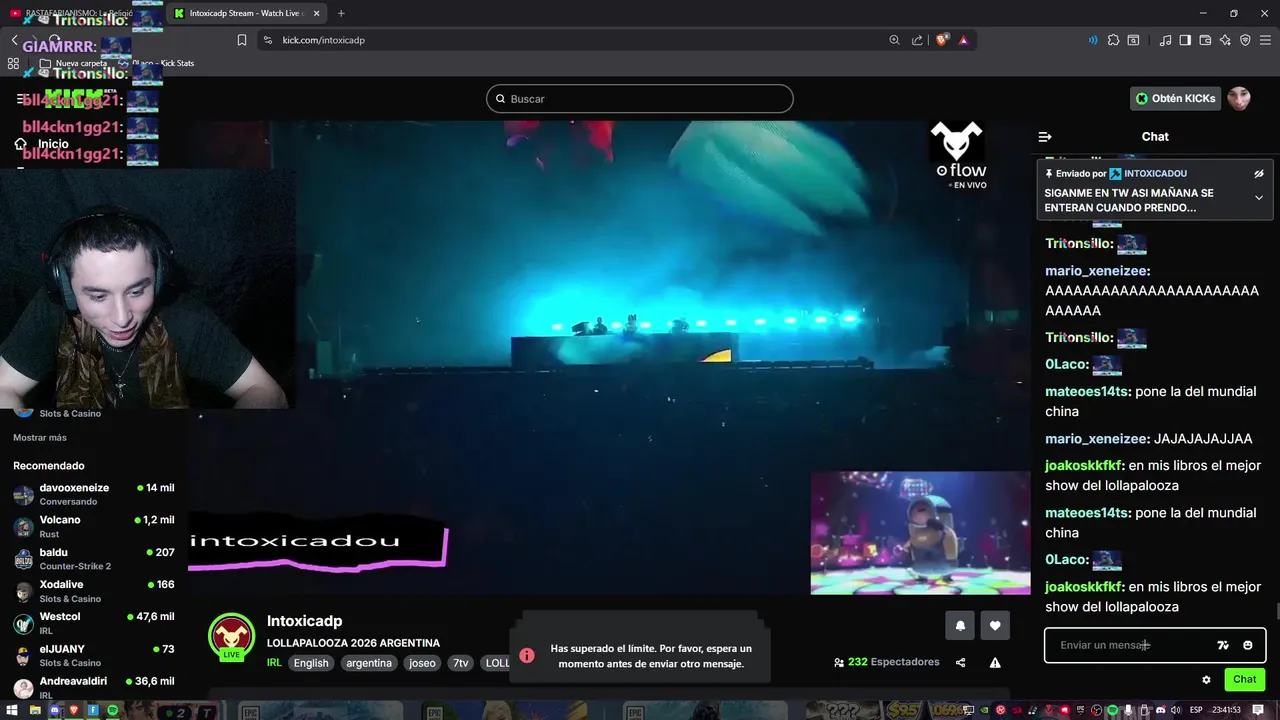Click the share page icon in address bar
Image resolution: width=1280 pixels, height=720 pixels.
pyautogui.click(x=917, y=40)
